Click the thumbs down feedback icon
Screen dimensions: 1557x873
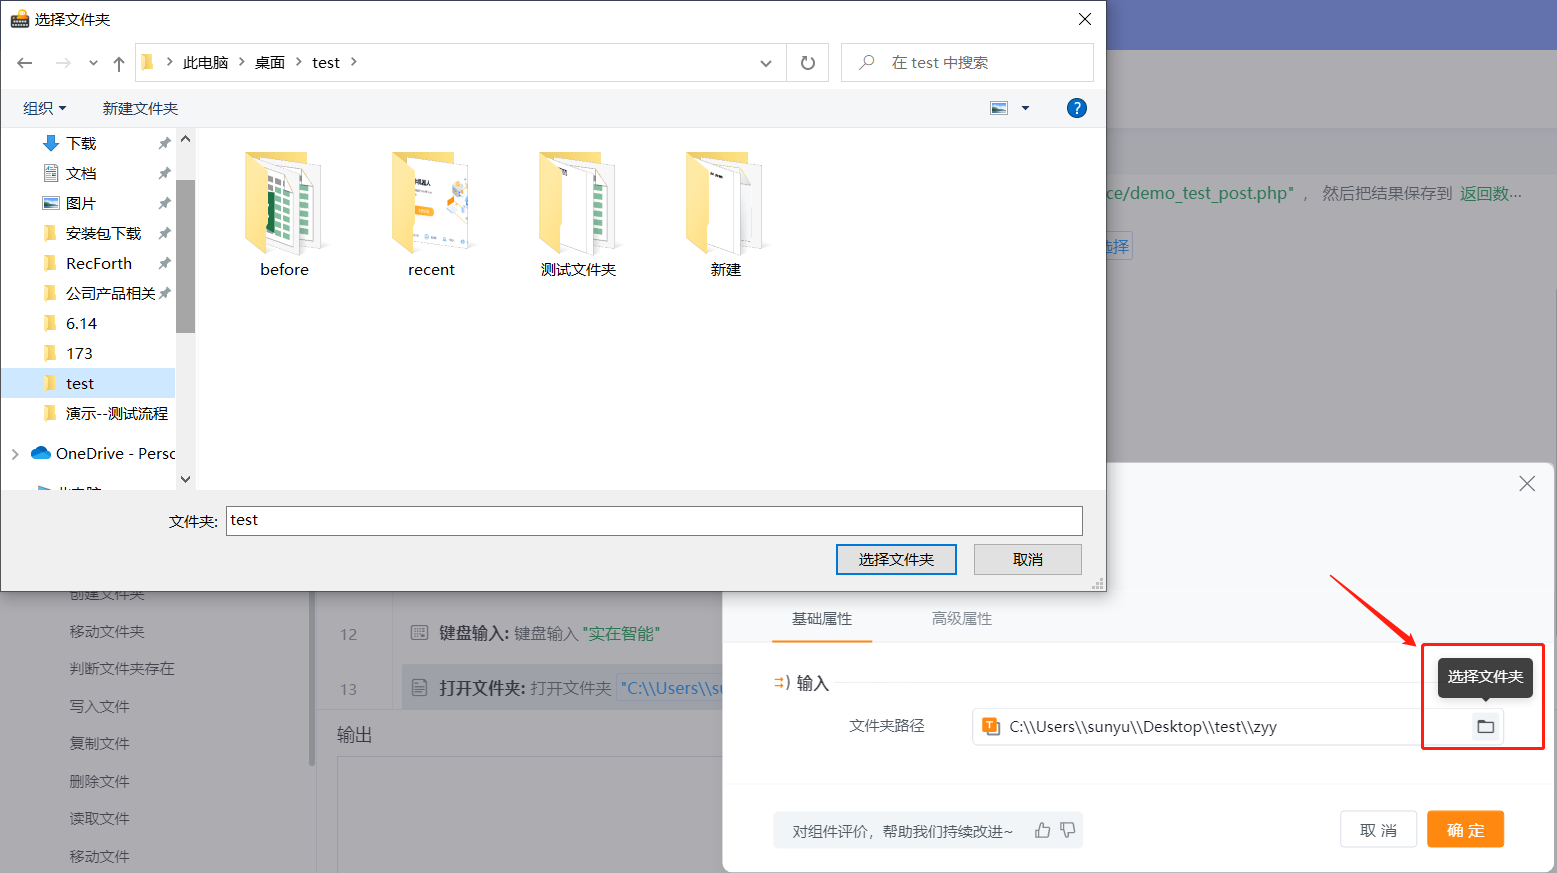(x=1068, y=830)
